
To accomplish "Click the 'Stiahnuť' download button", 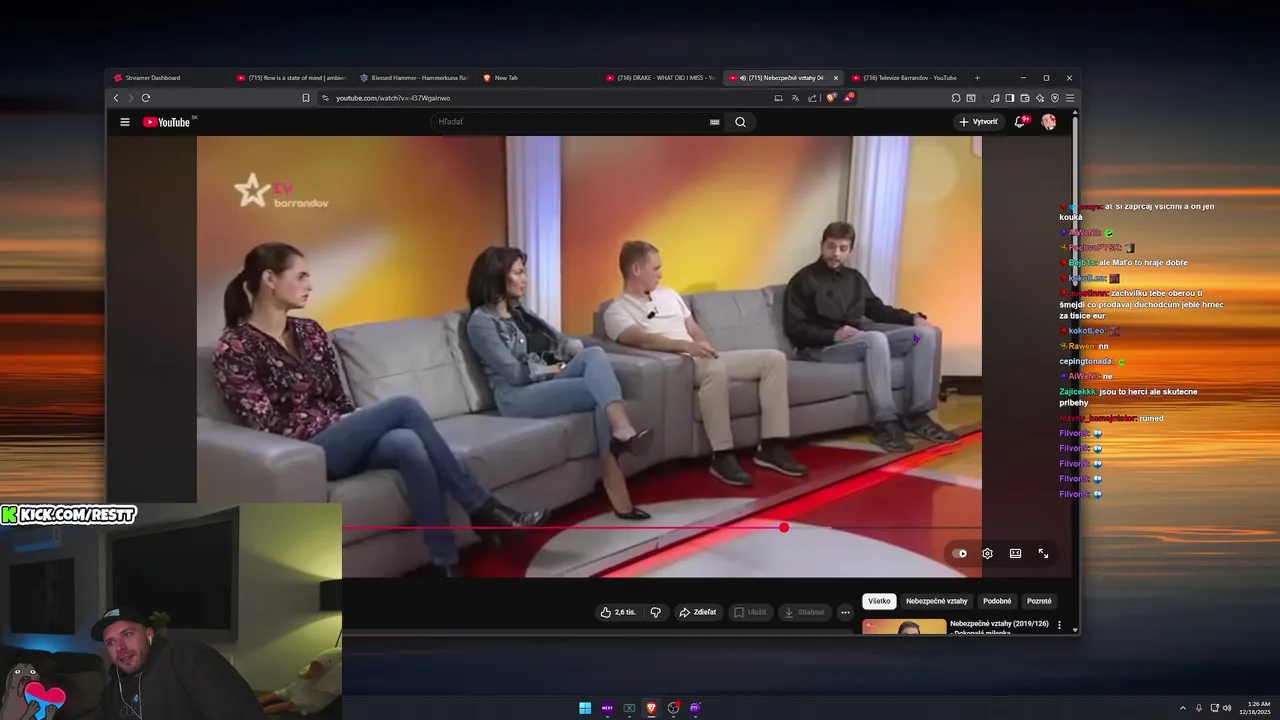I will point(805,612).
